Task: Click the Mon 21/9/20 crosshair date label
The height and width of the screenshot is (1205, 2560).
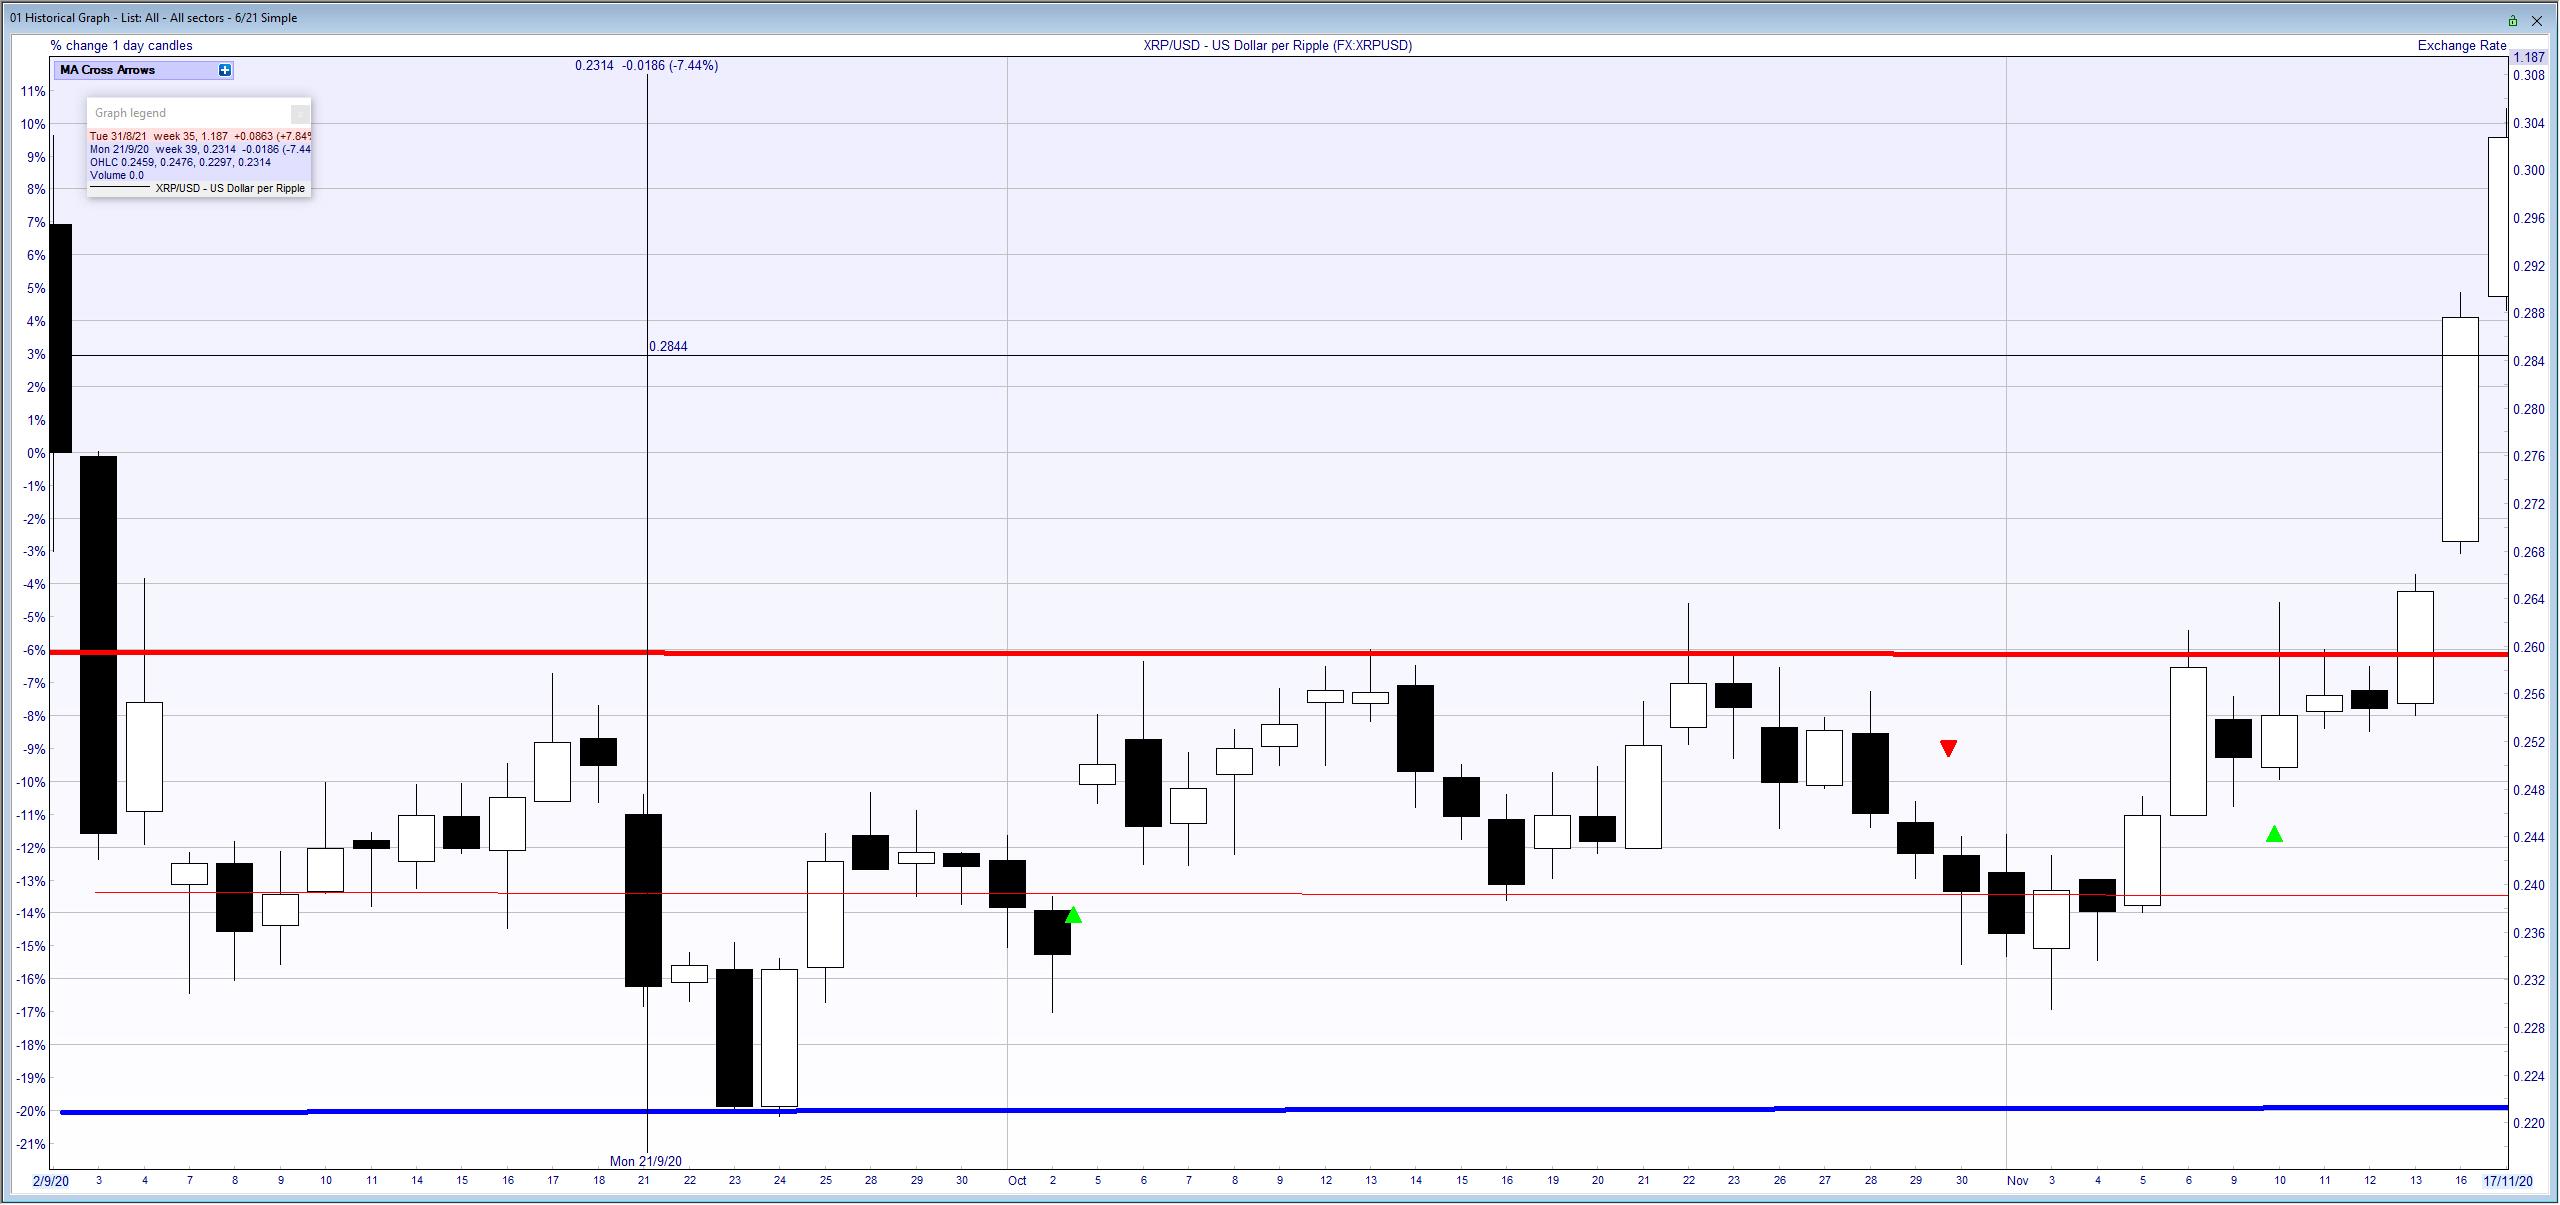Action: point(646,1161)
